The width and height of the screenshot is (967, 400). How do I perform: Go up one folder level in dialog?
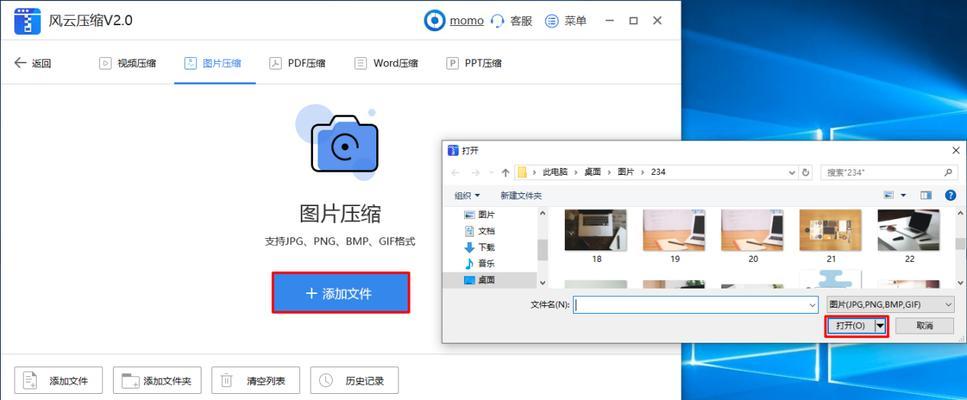pos(506,173)
